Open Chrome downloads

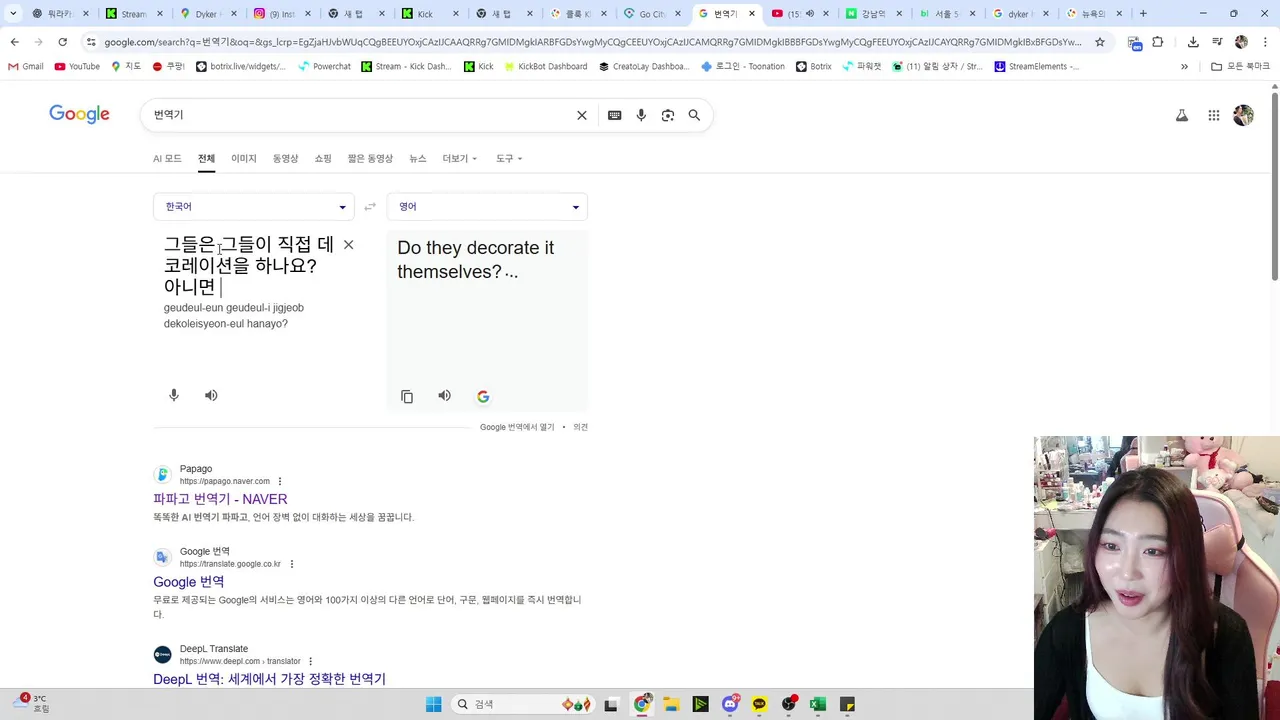pyautogui.click(x=1193, y=42)
